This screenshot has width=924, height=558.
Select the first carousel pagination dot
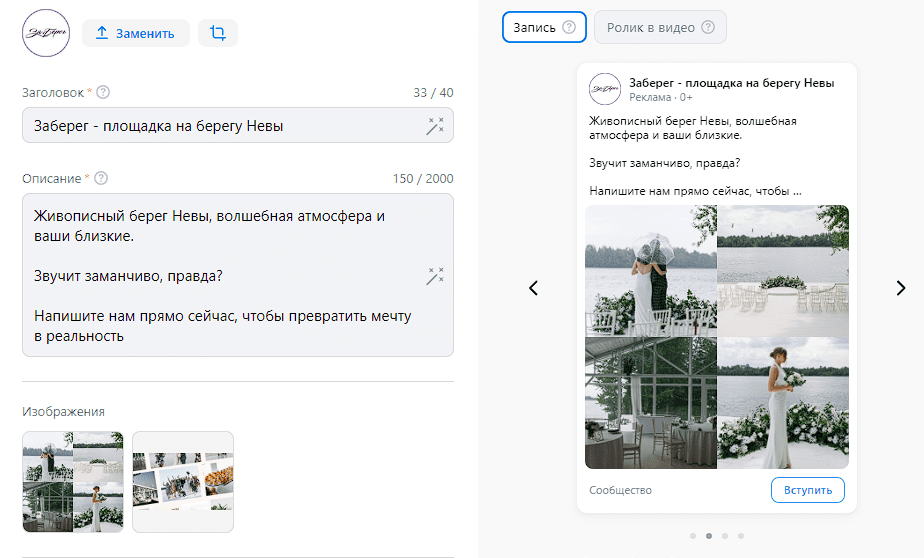pos(693,536)
